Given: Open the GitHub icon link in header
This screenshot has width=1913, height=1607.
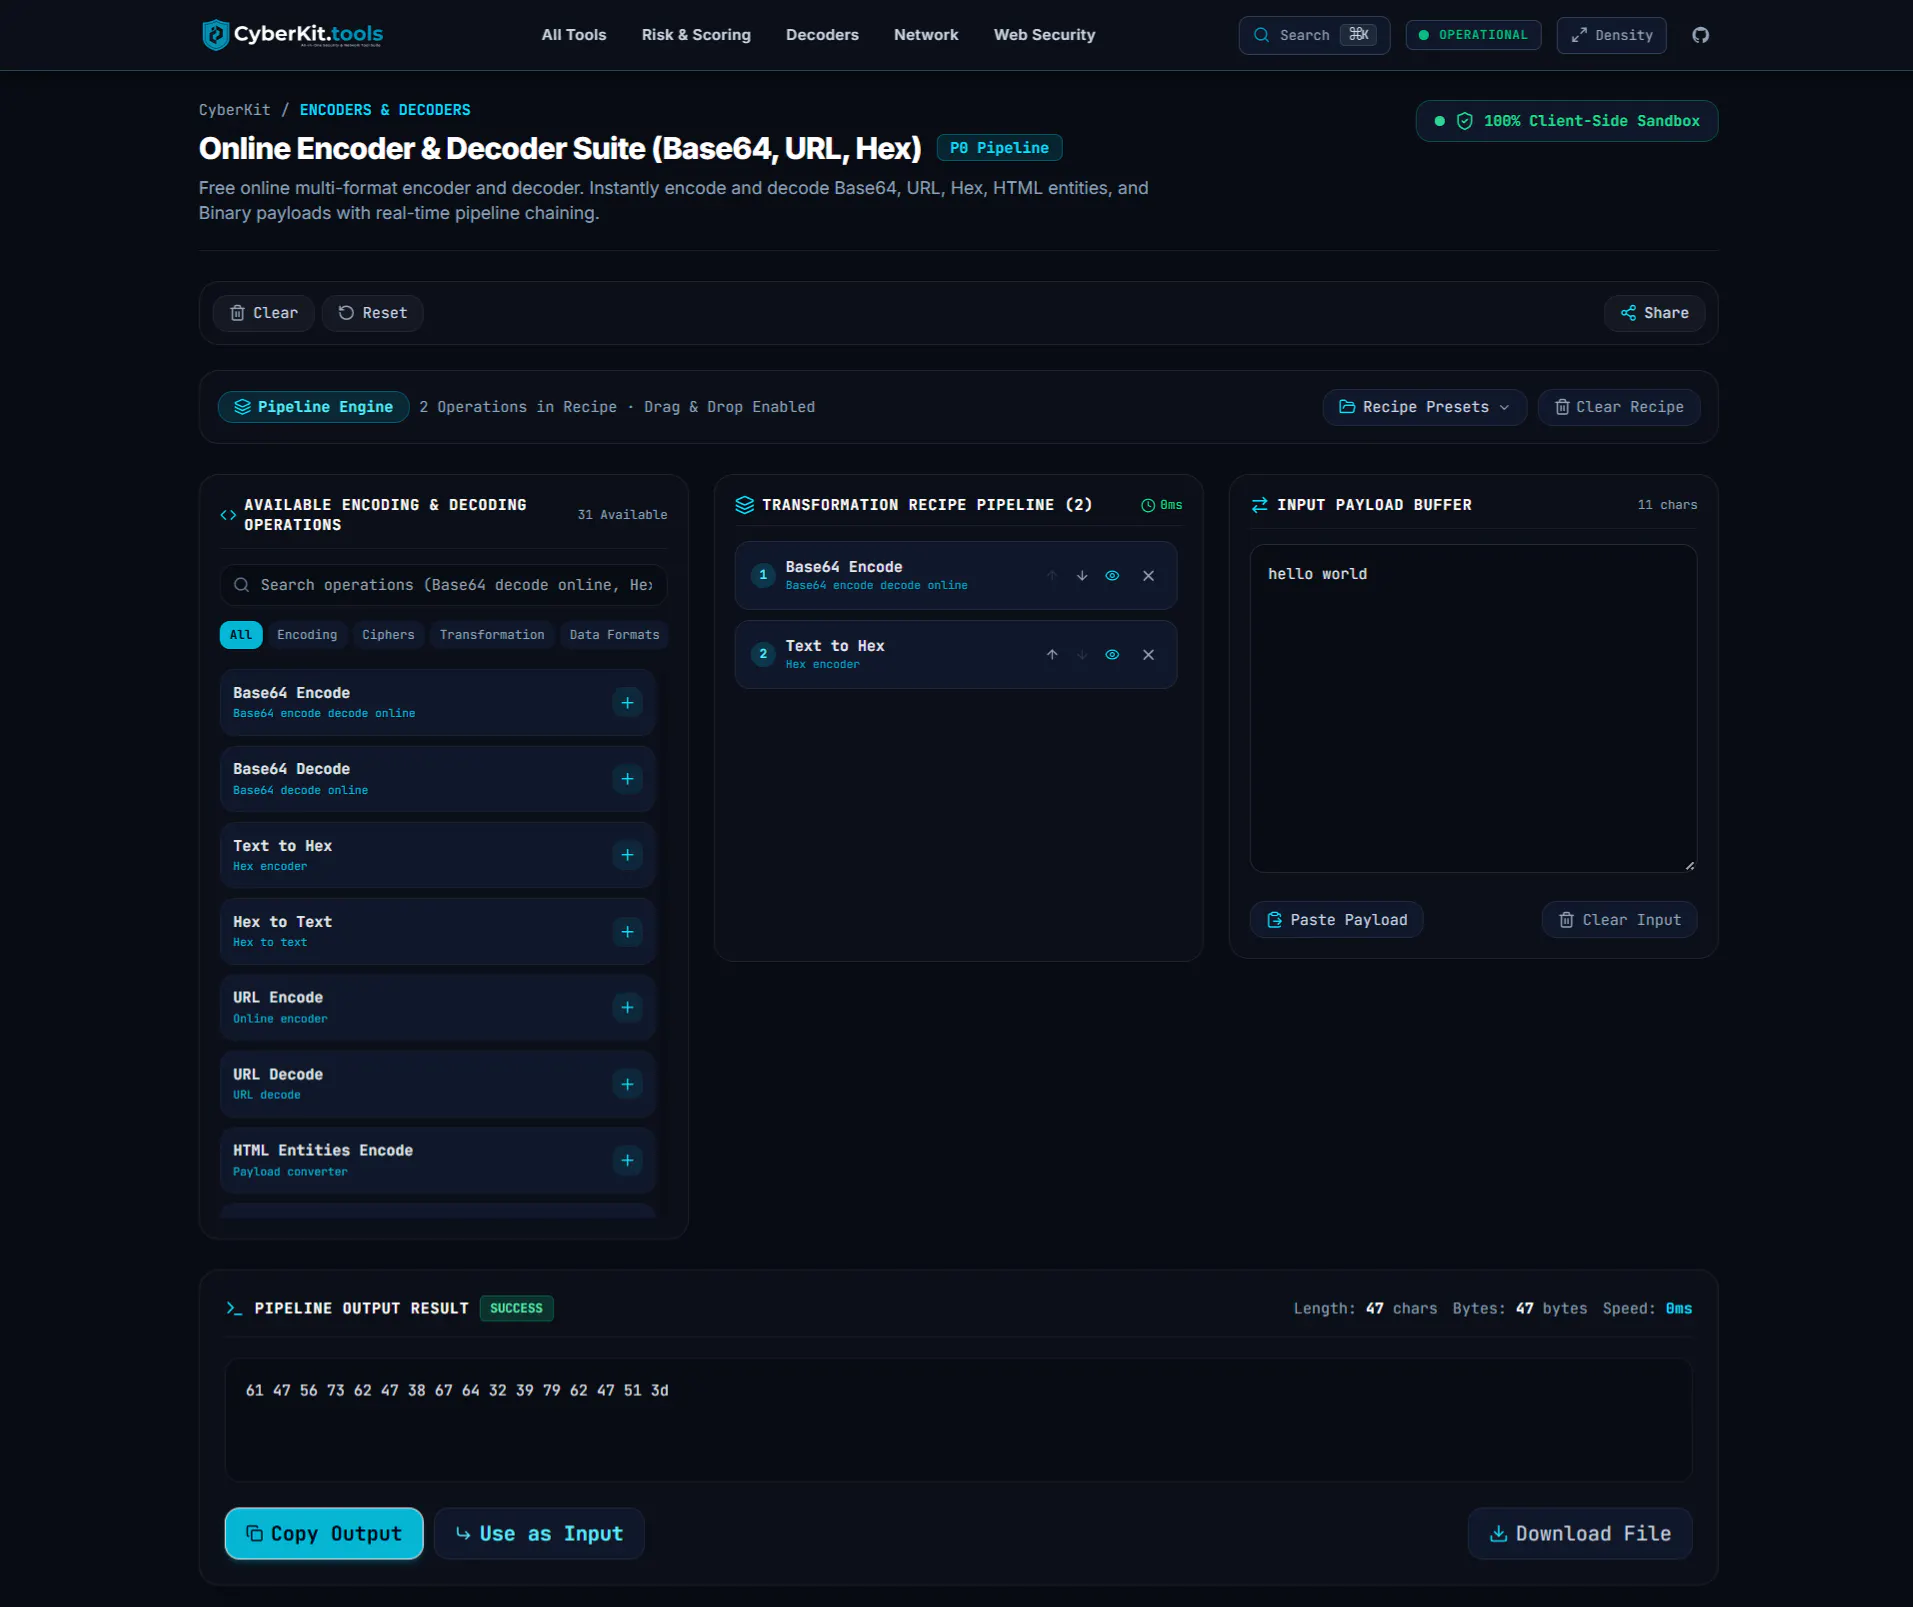Looking at the screenshot, I should point(1700,35).
